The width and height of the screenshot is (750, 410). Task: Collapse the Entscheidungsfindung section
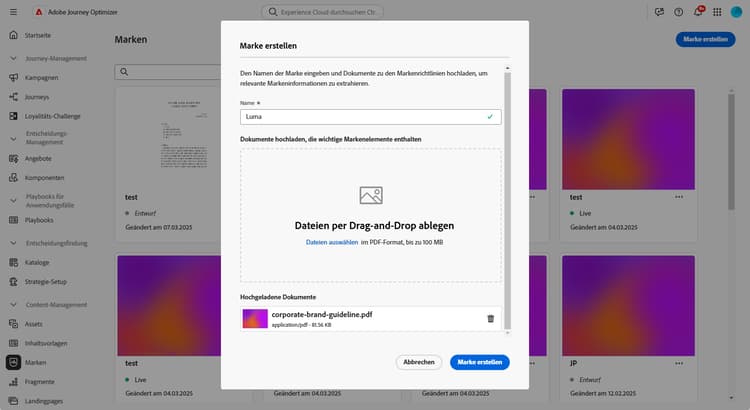coord(13,243)
